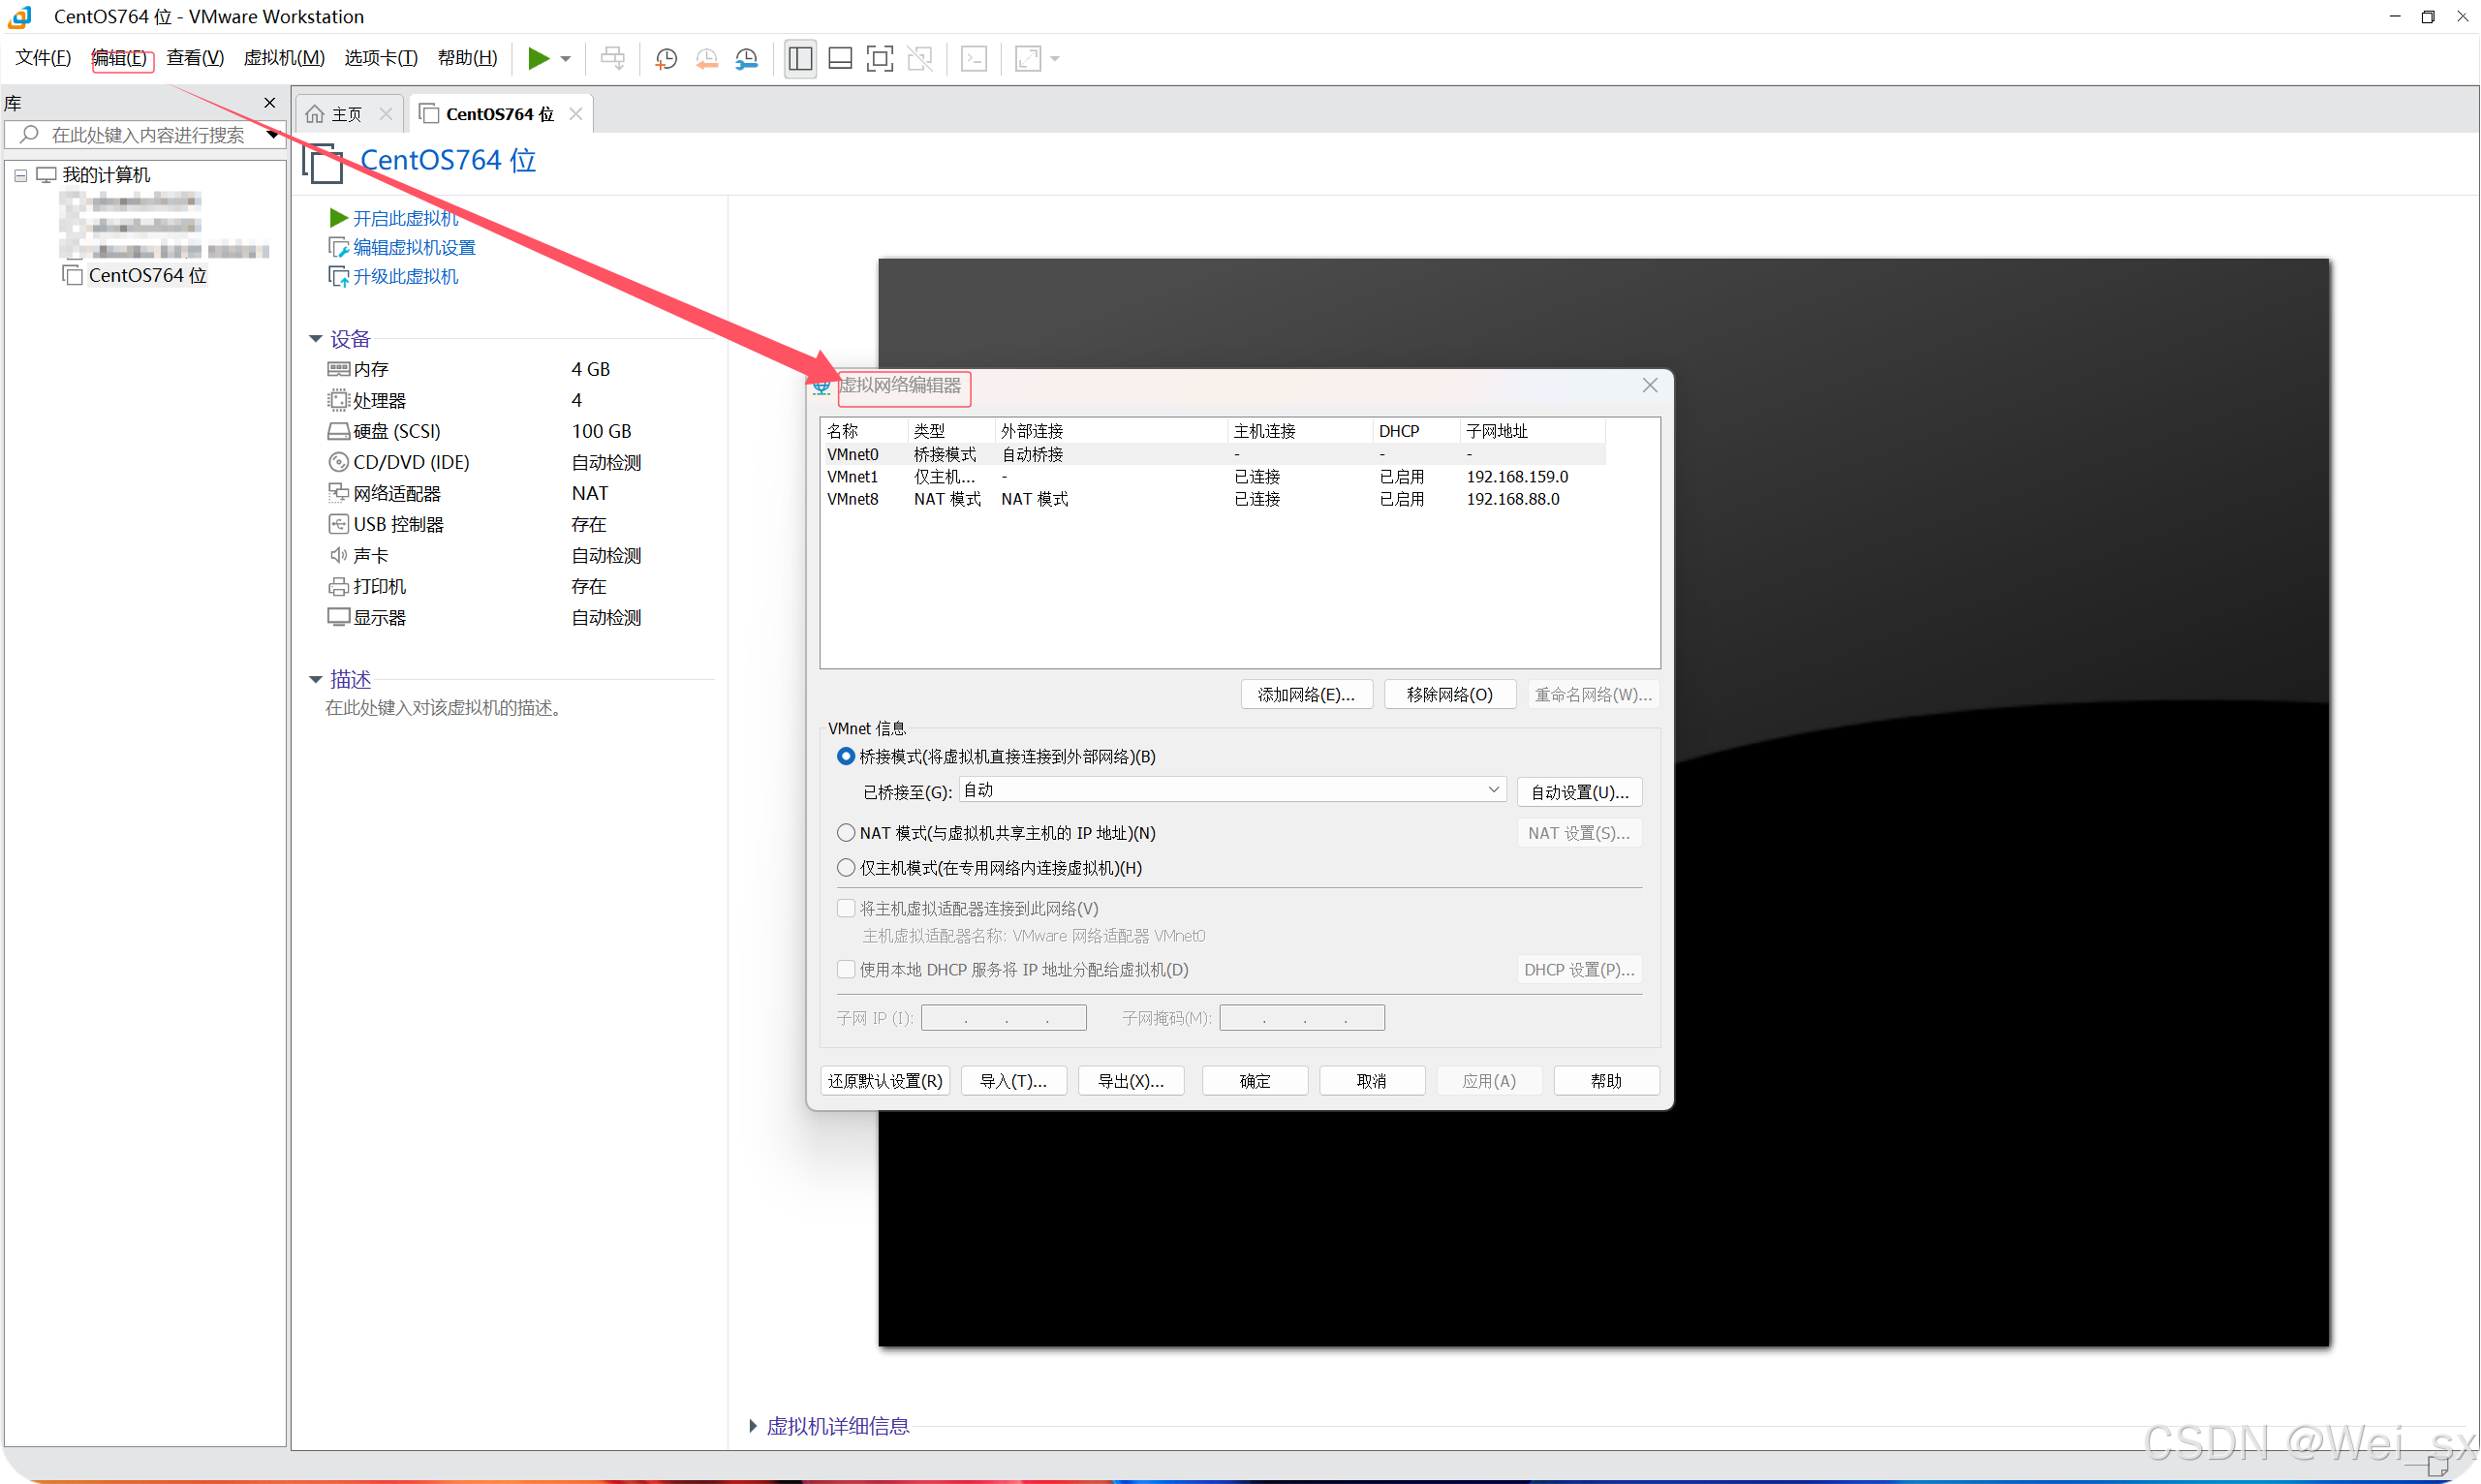Expand the 虚拟机详细信息 section
This screenshot has width=2481, height=1484.
pos(753,1425)
